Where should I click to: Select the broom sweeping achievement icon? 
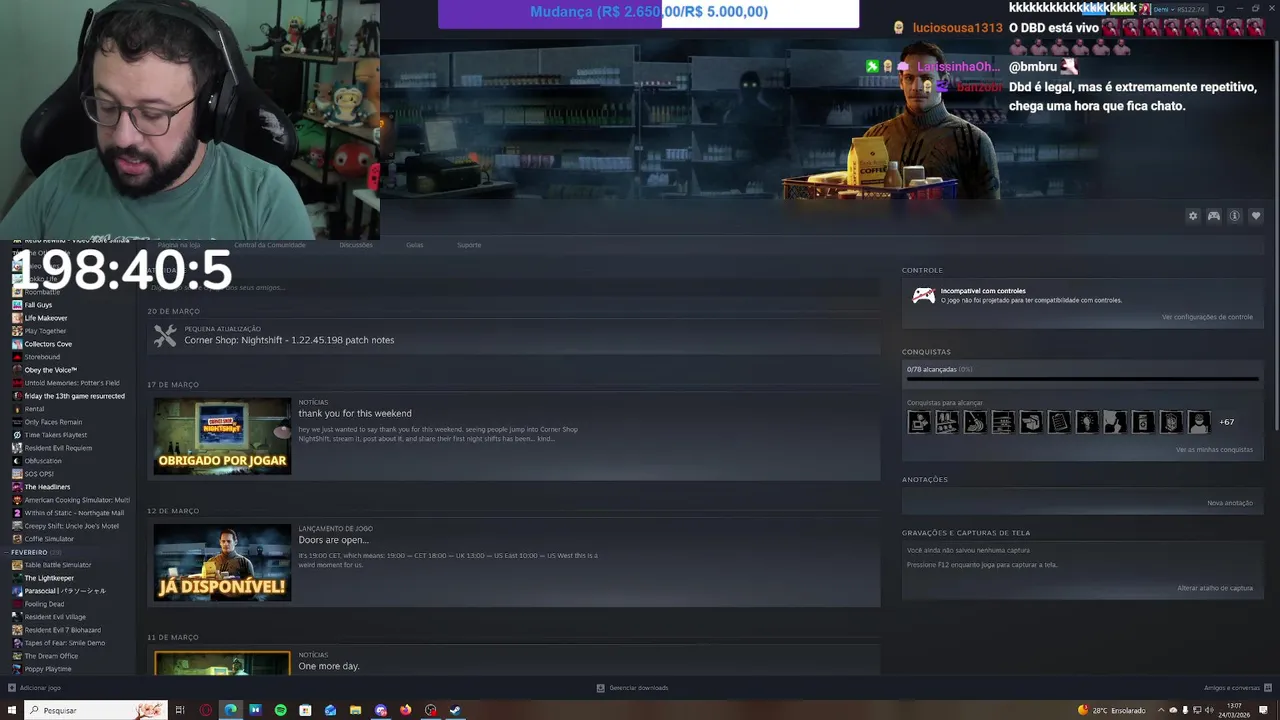[974, 422]
